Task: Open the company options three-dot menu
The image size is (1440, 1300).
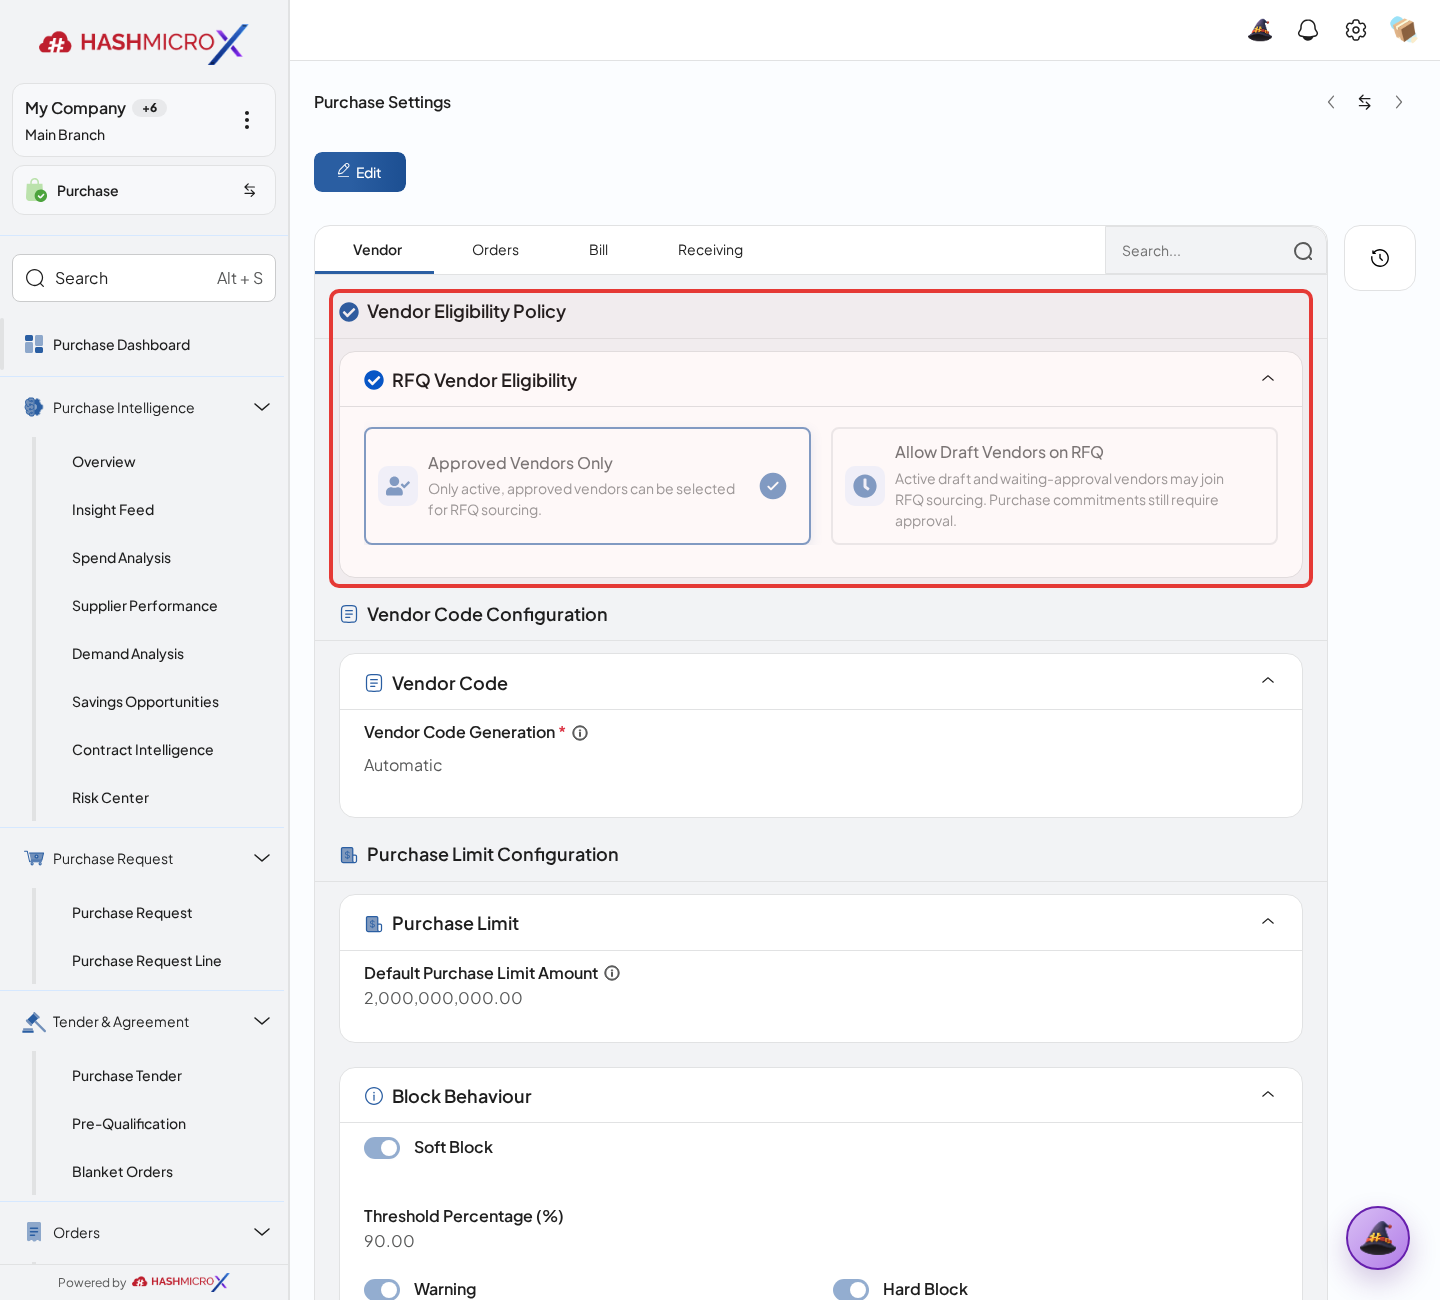Action: tap(247, 120)
